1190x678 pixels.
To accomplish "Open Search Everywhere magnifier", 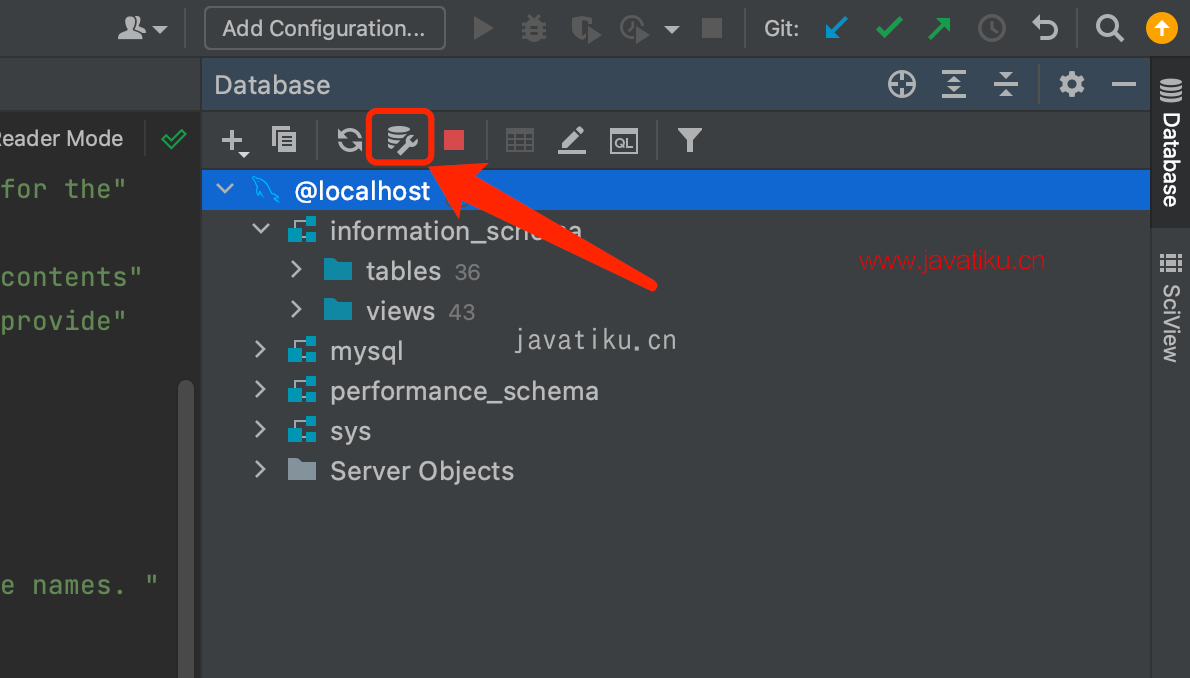I will click(1110, 29).
